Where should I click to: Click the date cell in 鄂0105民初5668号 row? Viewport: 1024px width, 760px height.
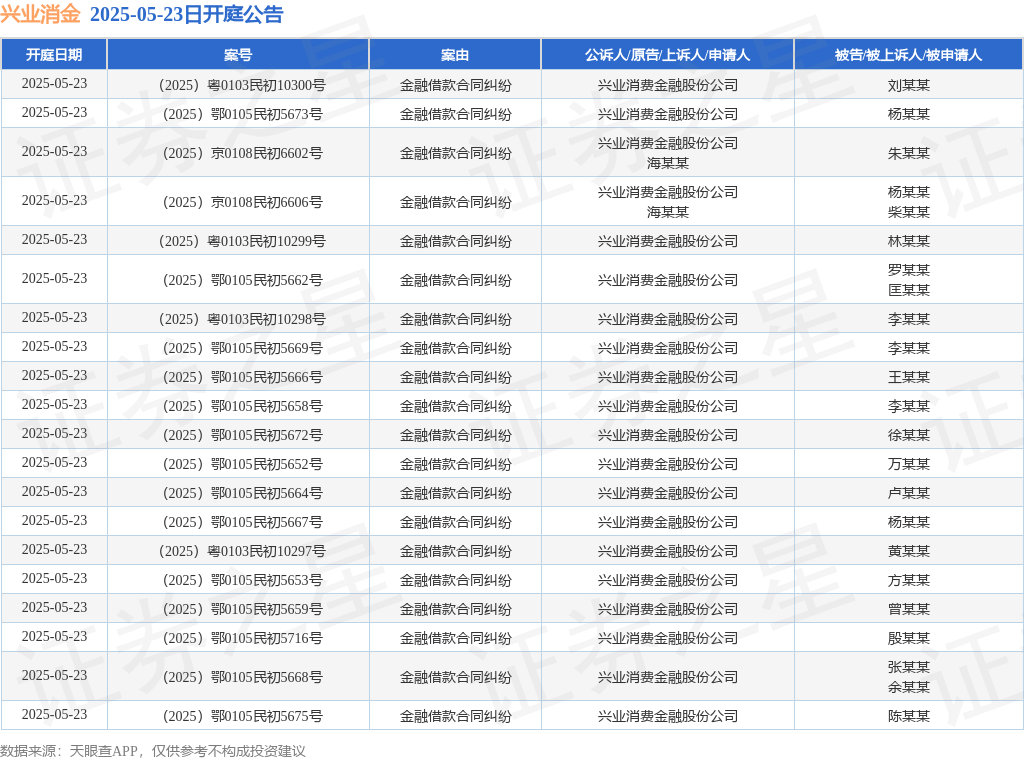(x=54, y=676)
